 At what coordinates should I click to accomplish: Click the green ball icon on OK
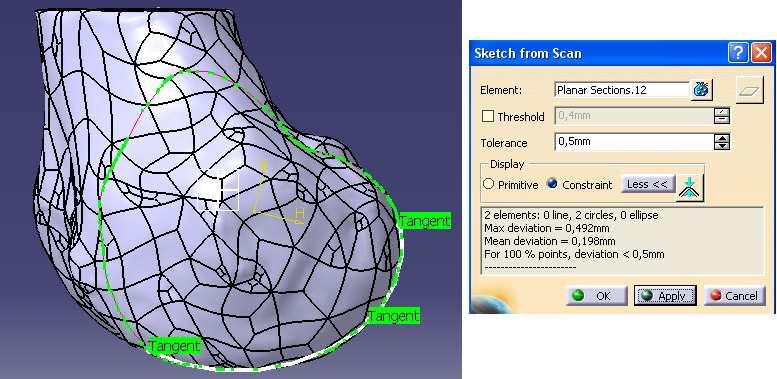pos(577,296)
